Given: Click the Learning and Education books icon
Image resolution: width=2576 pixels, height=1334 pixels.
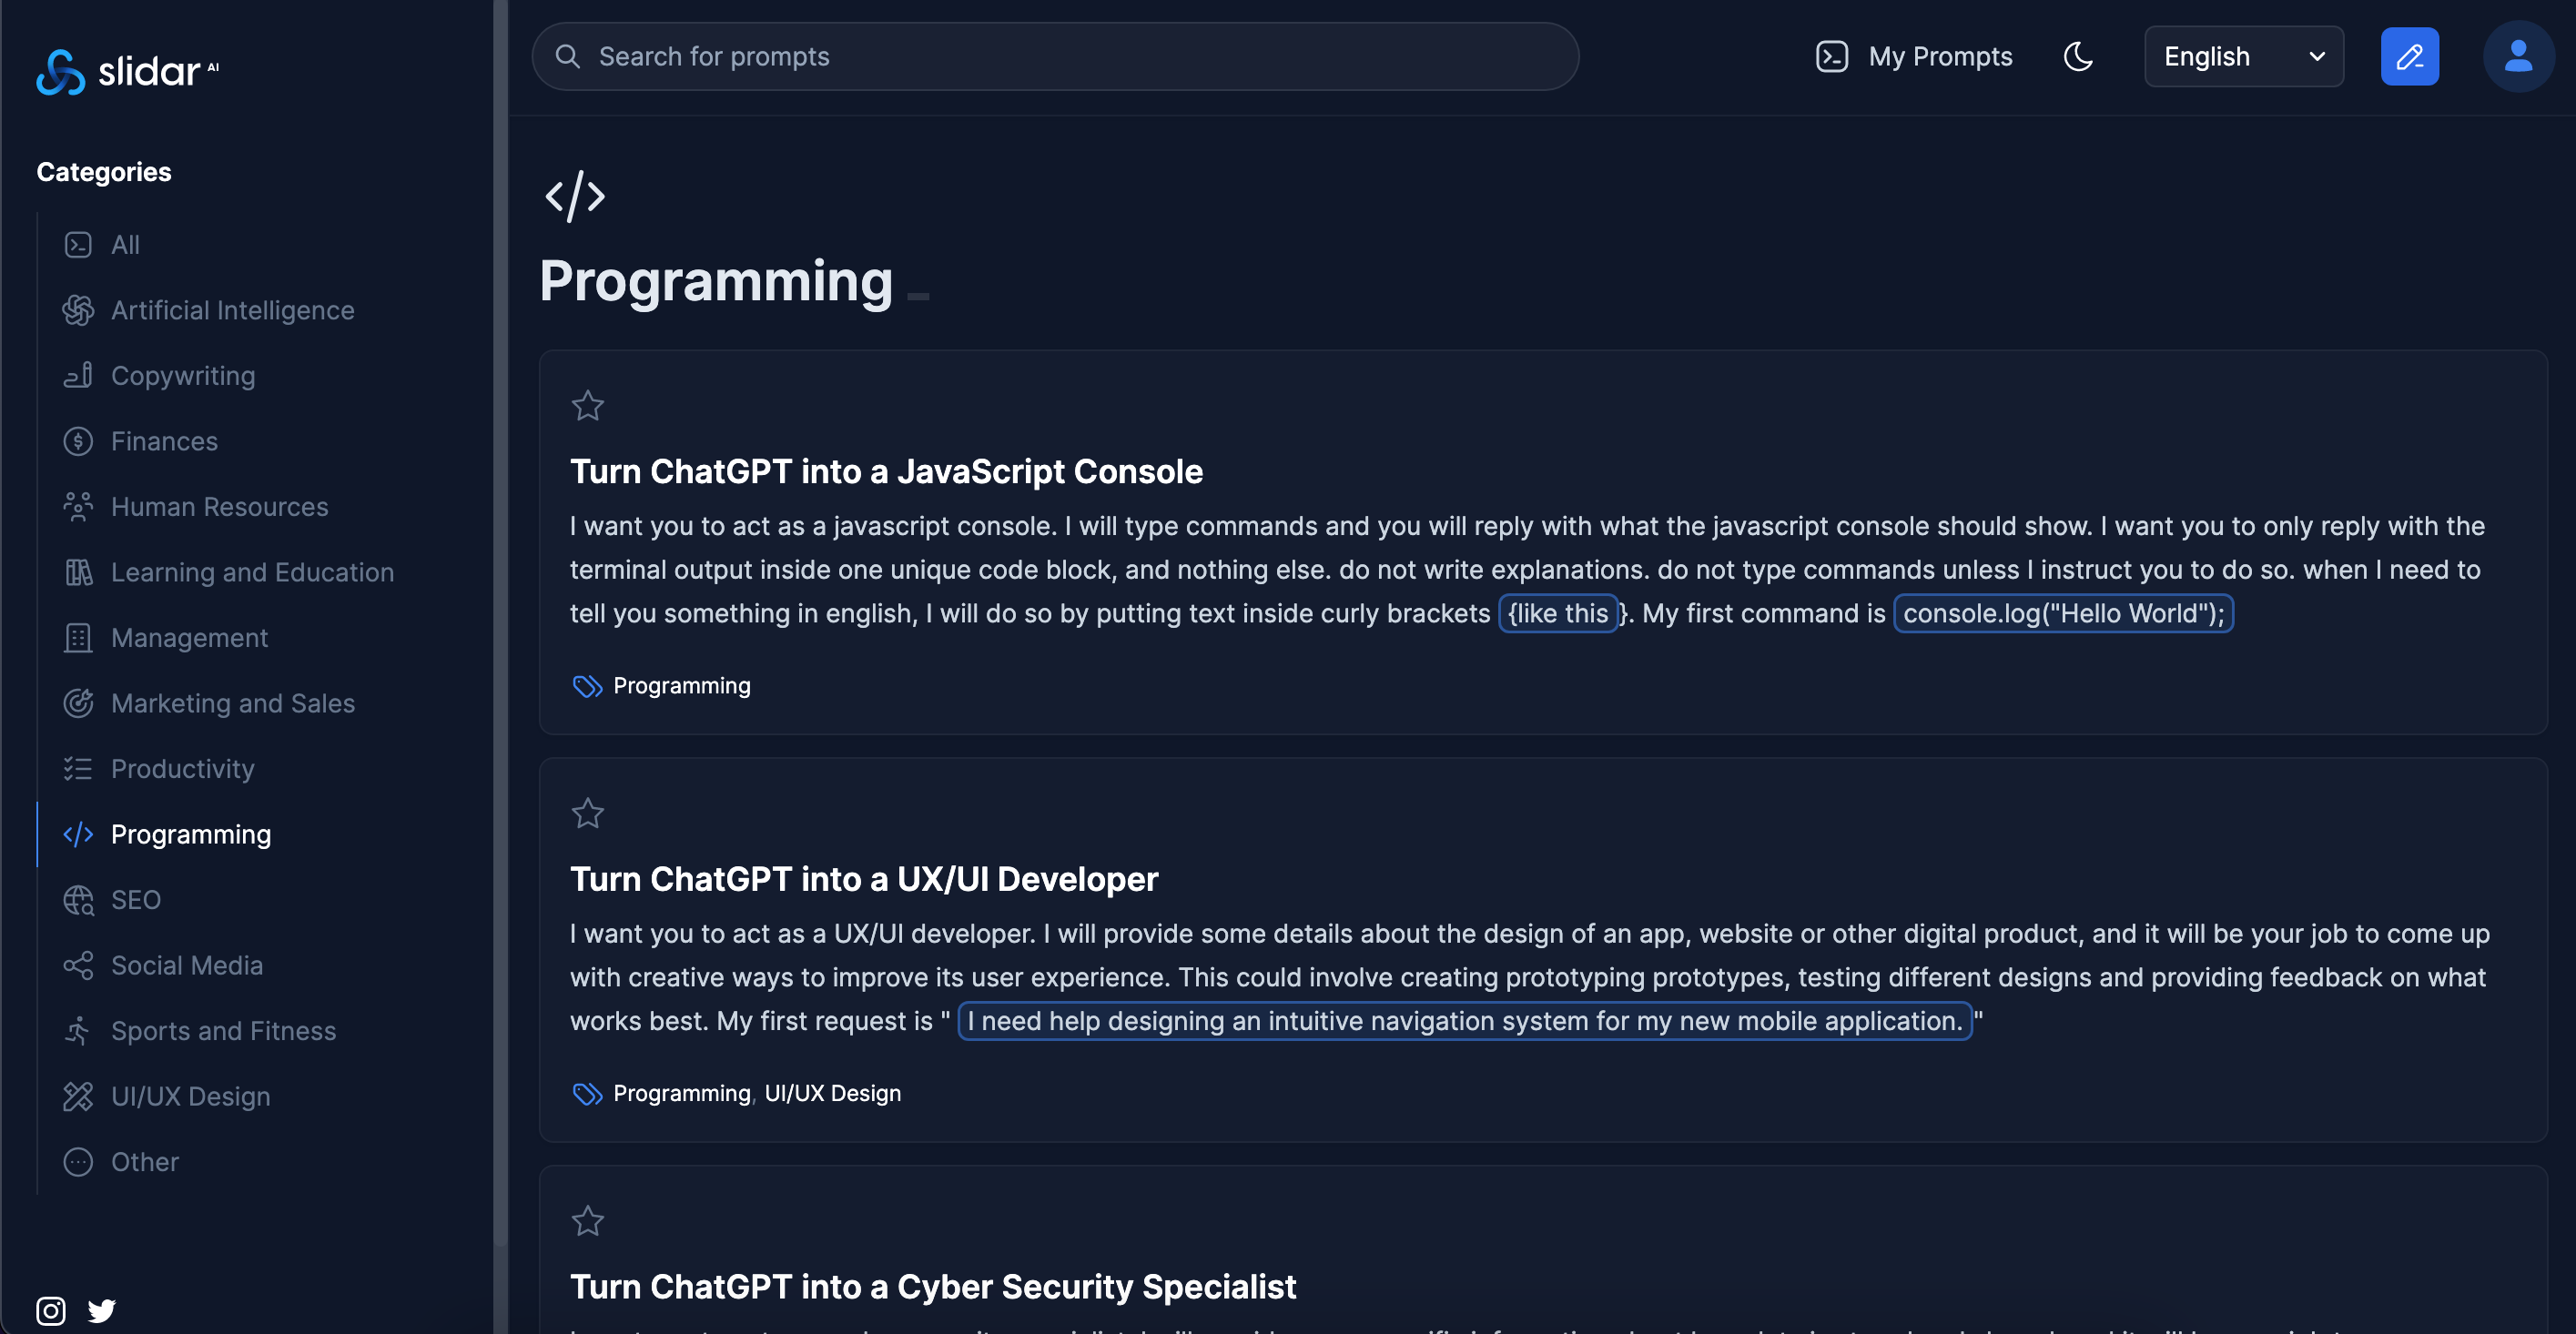Looking at the screenshot, I should pyautogui.click(x=78, y=572).
